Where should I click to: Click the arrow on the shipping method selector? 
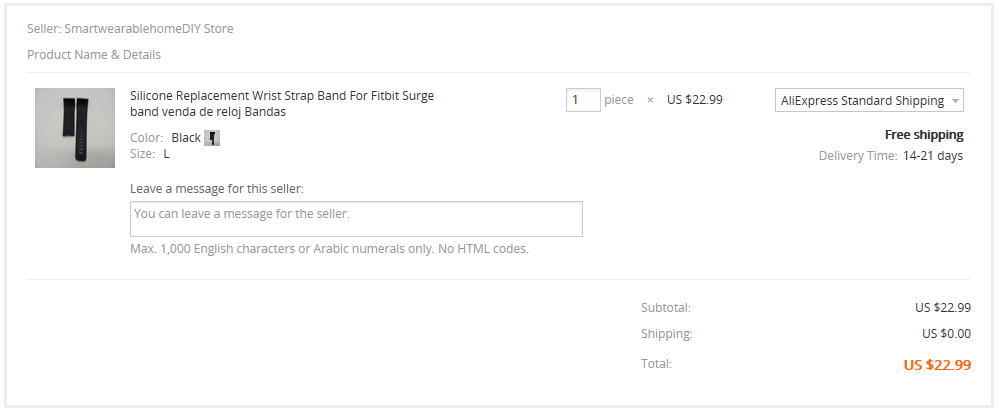click(x=955, y=101)
